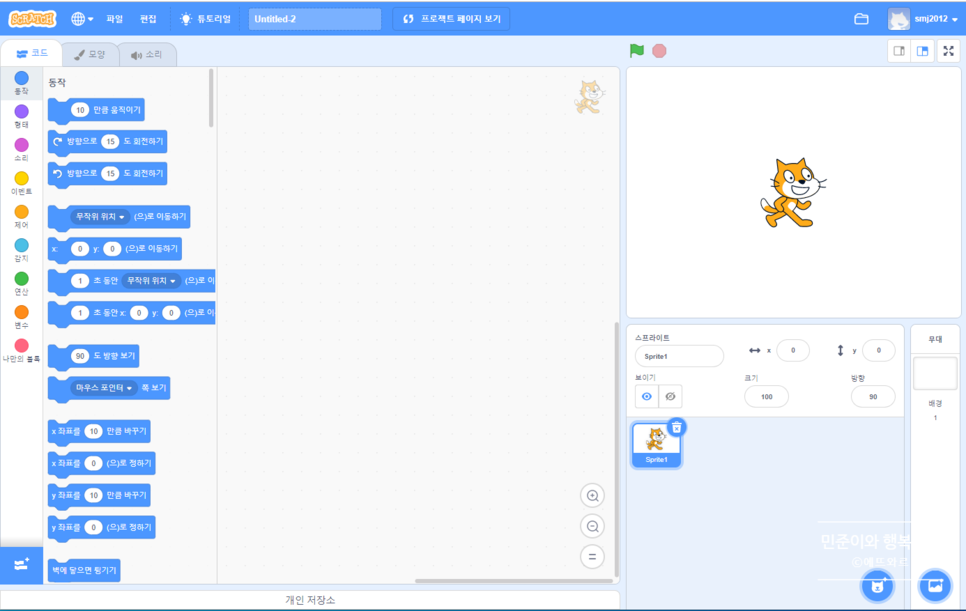Delete Sprite1 using trash icon

(677, 427)
